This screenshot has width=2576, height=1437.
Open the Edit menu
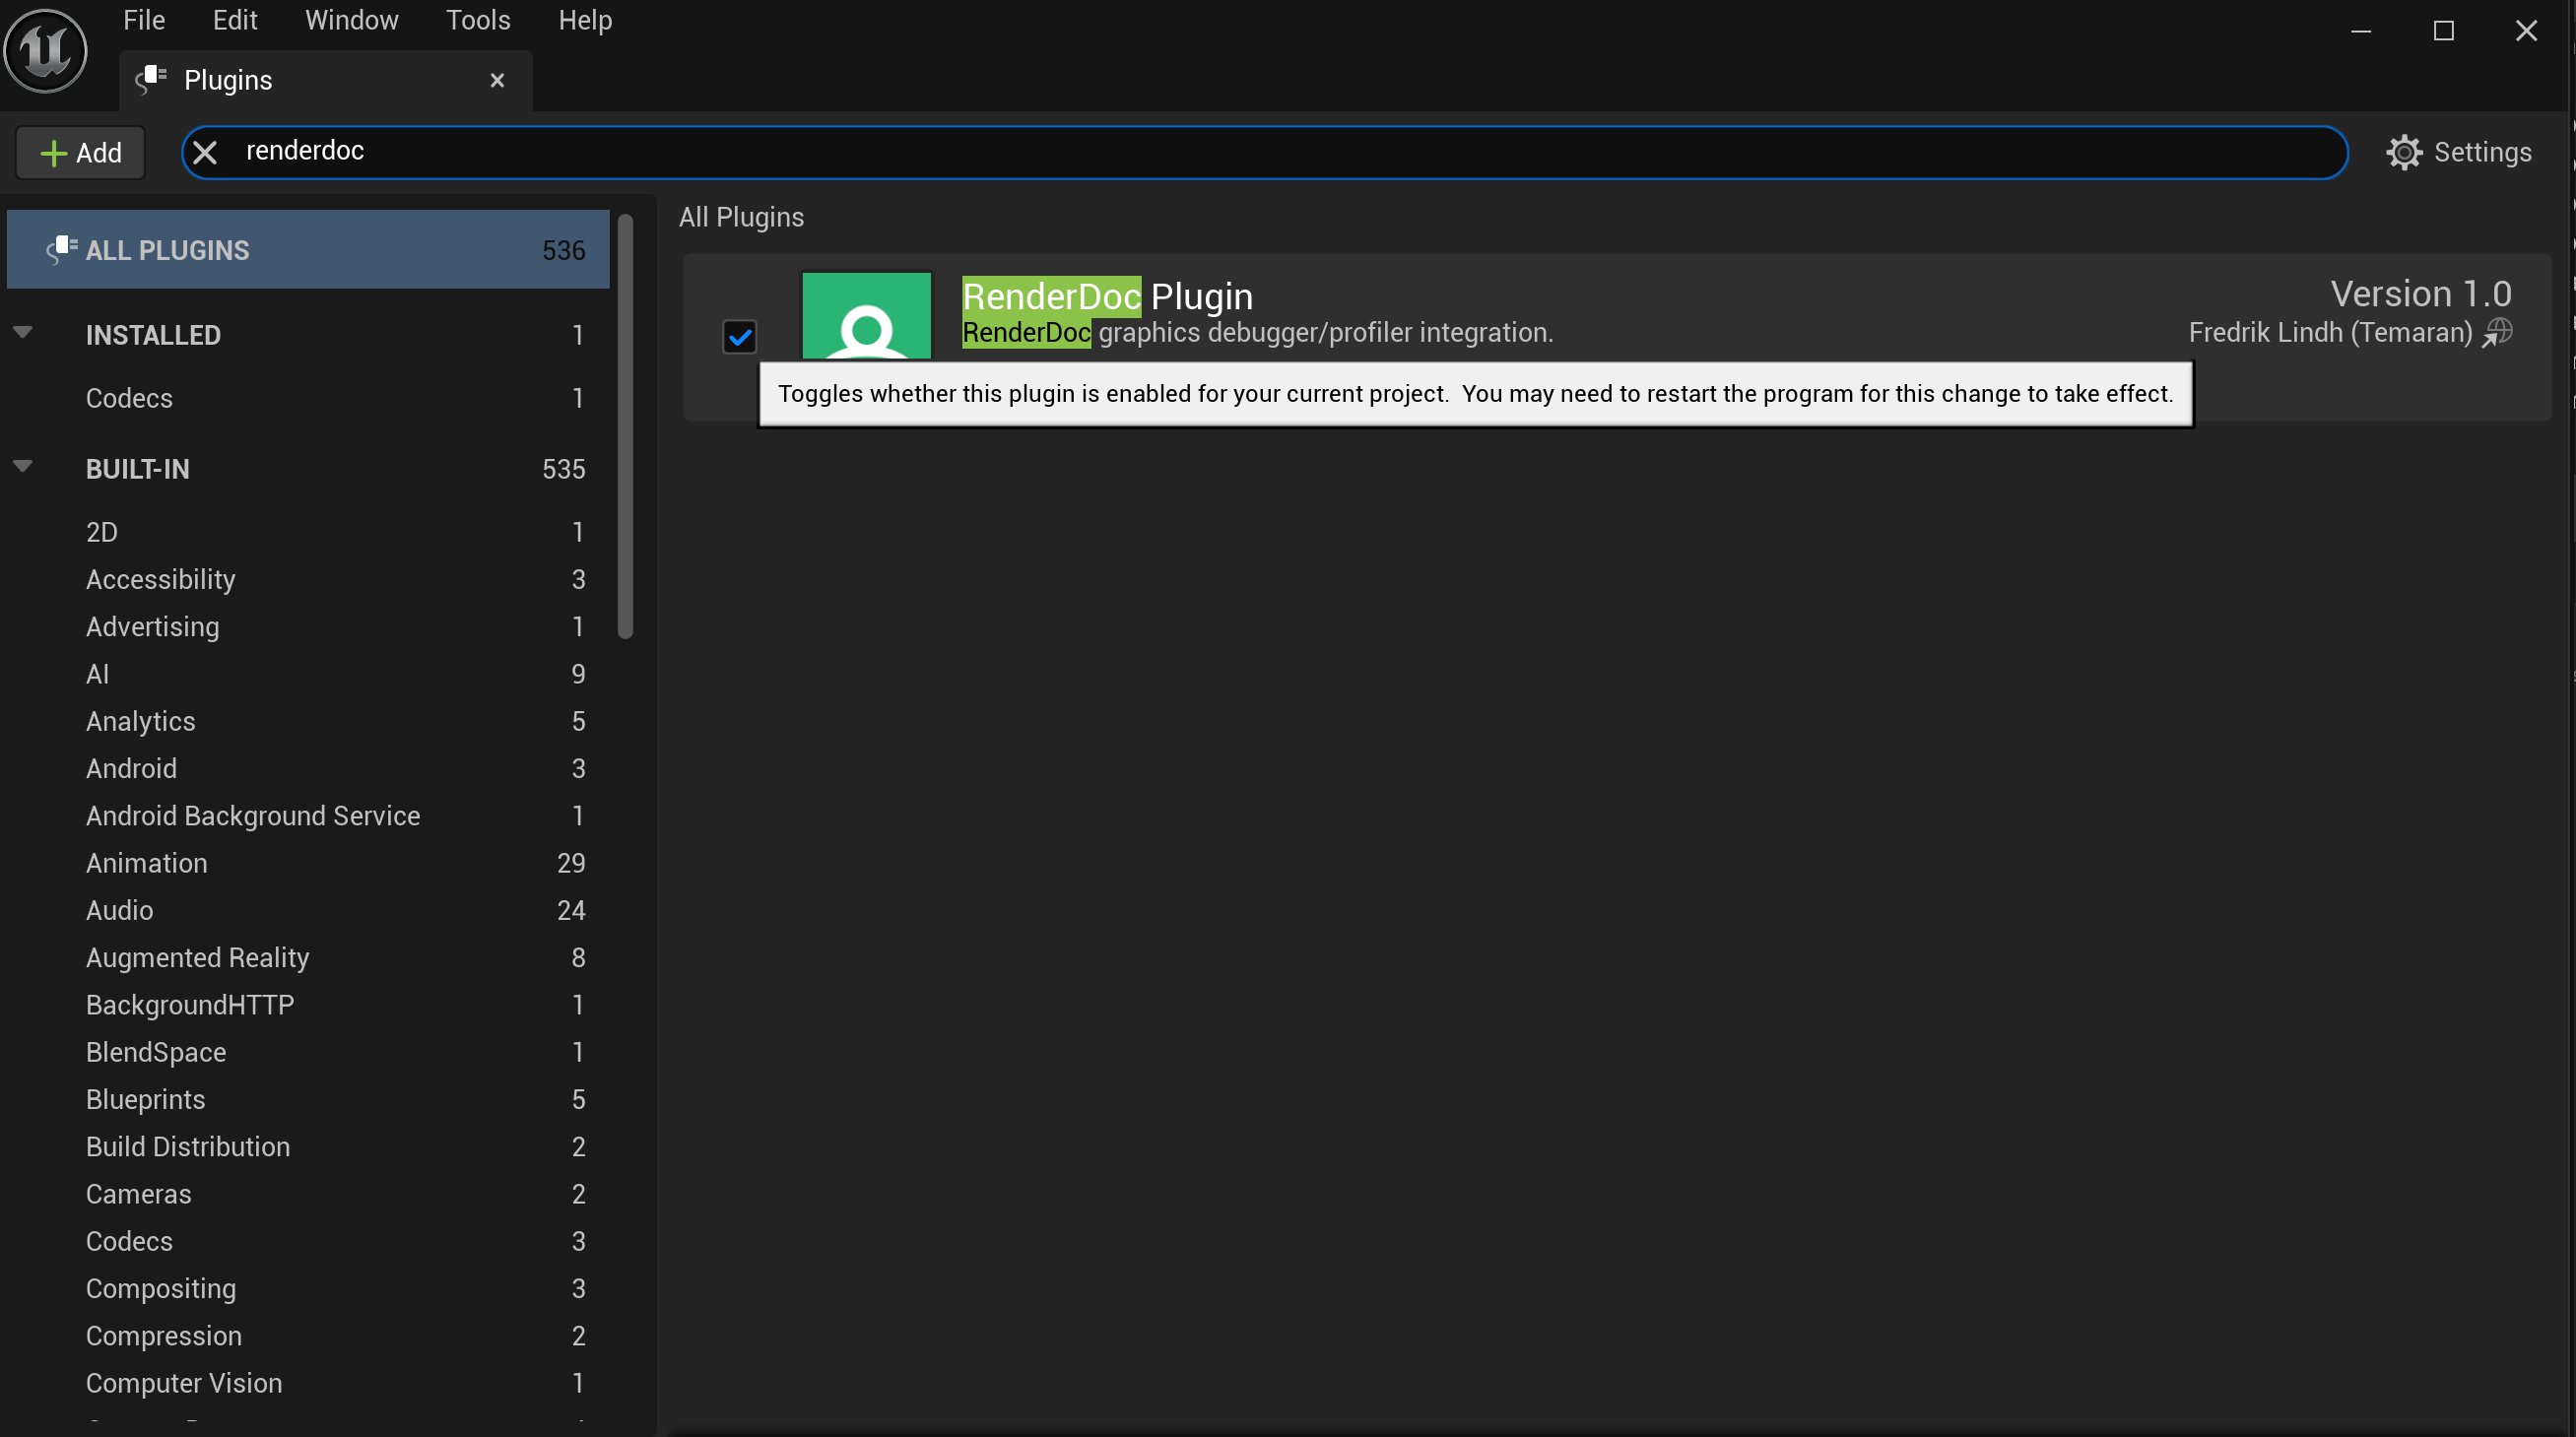(x=235, y=20)
